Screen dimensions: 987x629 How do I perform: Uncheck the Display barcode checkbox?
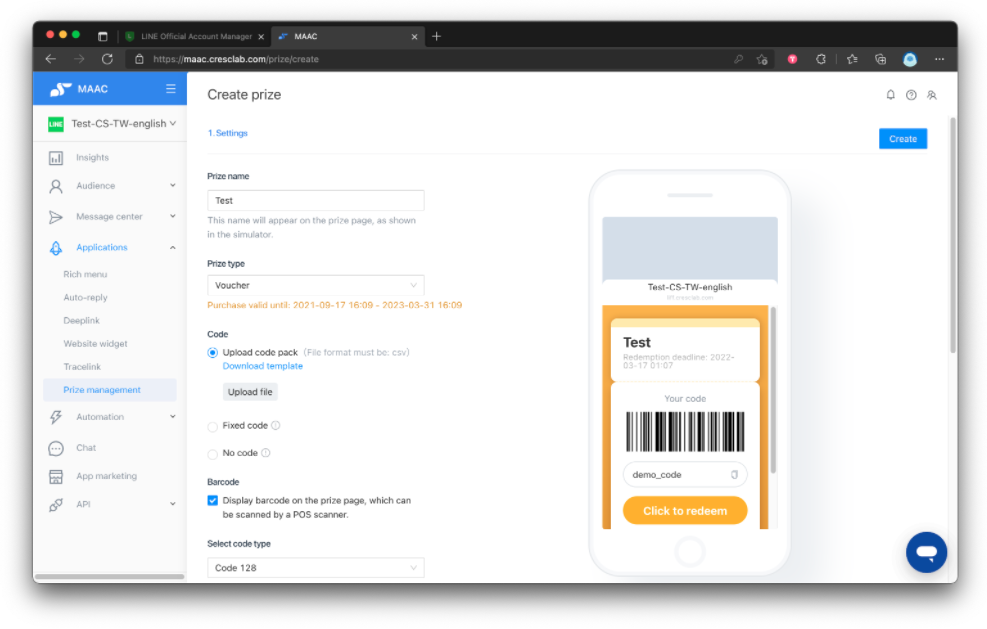tap(213, 501)
